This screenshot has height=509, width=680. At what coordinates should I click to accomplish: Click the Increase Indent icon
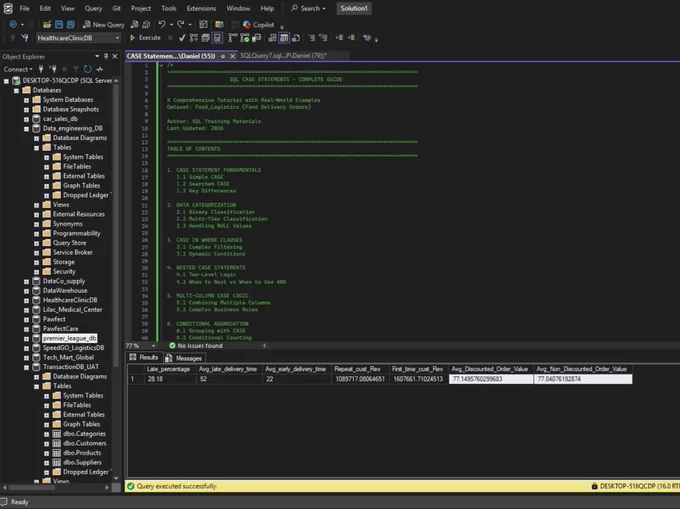[351, 38]
